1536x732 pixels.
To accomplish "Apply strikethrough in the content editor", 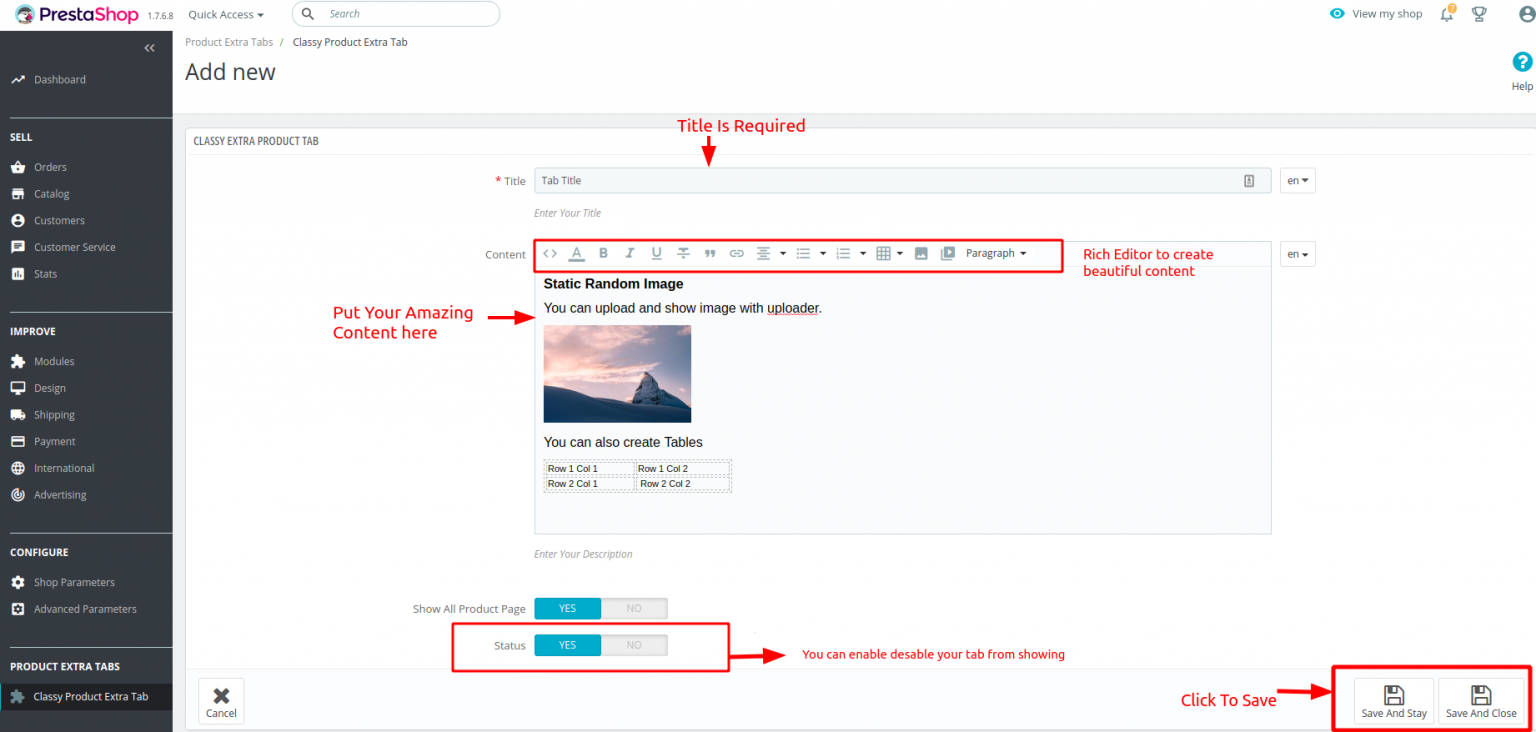I will [683, 253].
